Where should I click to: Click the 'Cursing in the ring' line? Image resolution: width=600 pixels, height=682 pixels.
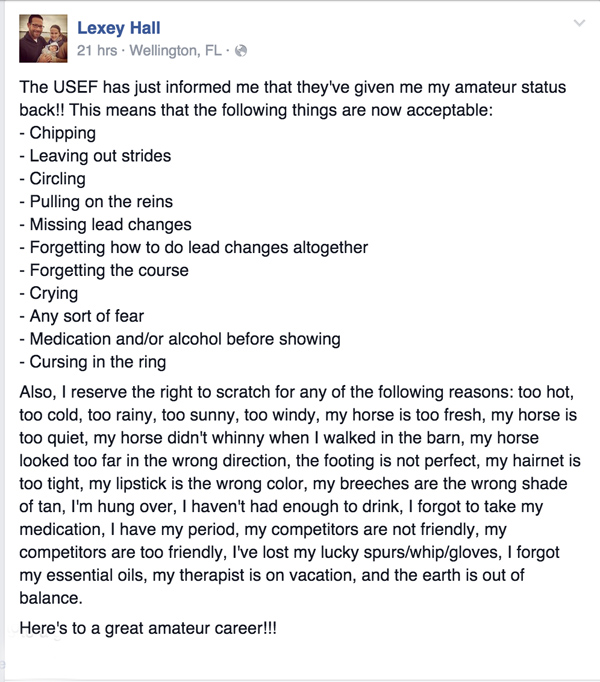(93, 362)
